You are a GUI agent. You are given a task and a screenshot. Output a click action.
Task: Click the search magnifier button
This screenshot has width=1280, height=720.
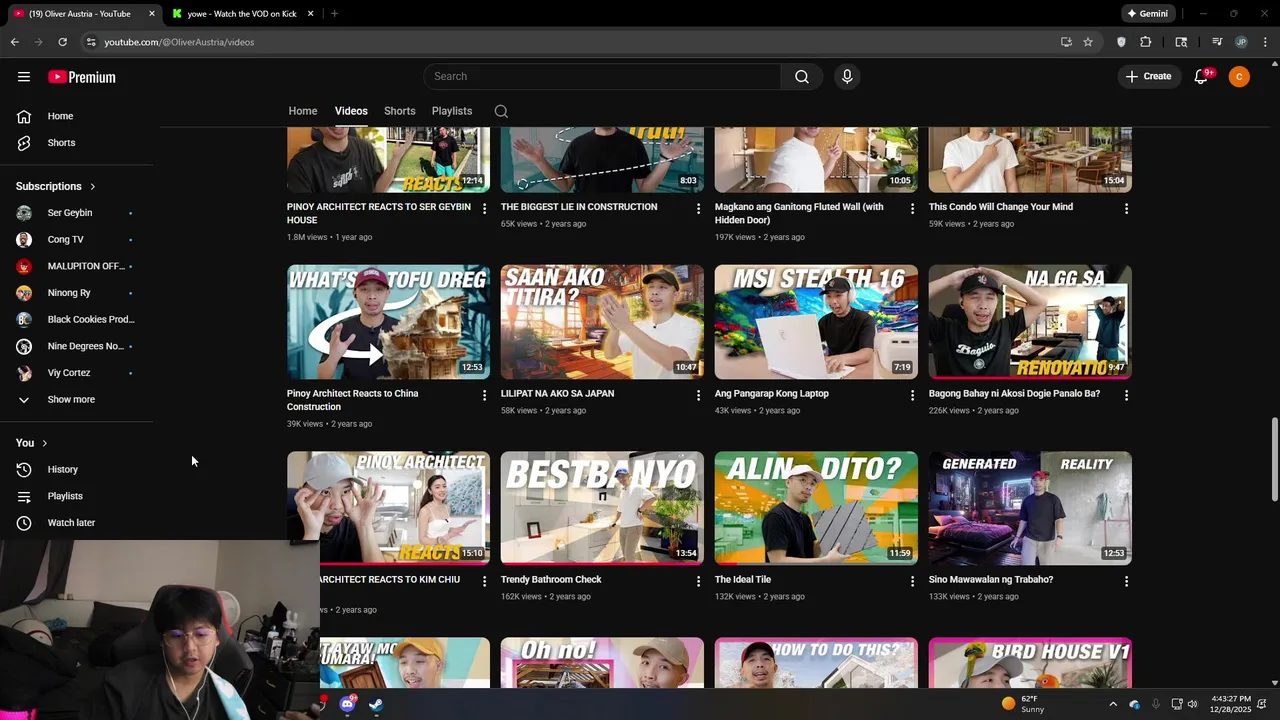[802, 77]
